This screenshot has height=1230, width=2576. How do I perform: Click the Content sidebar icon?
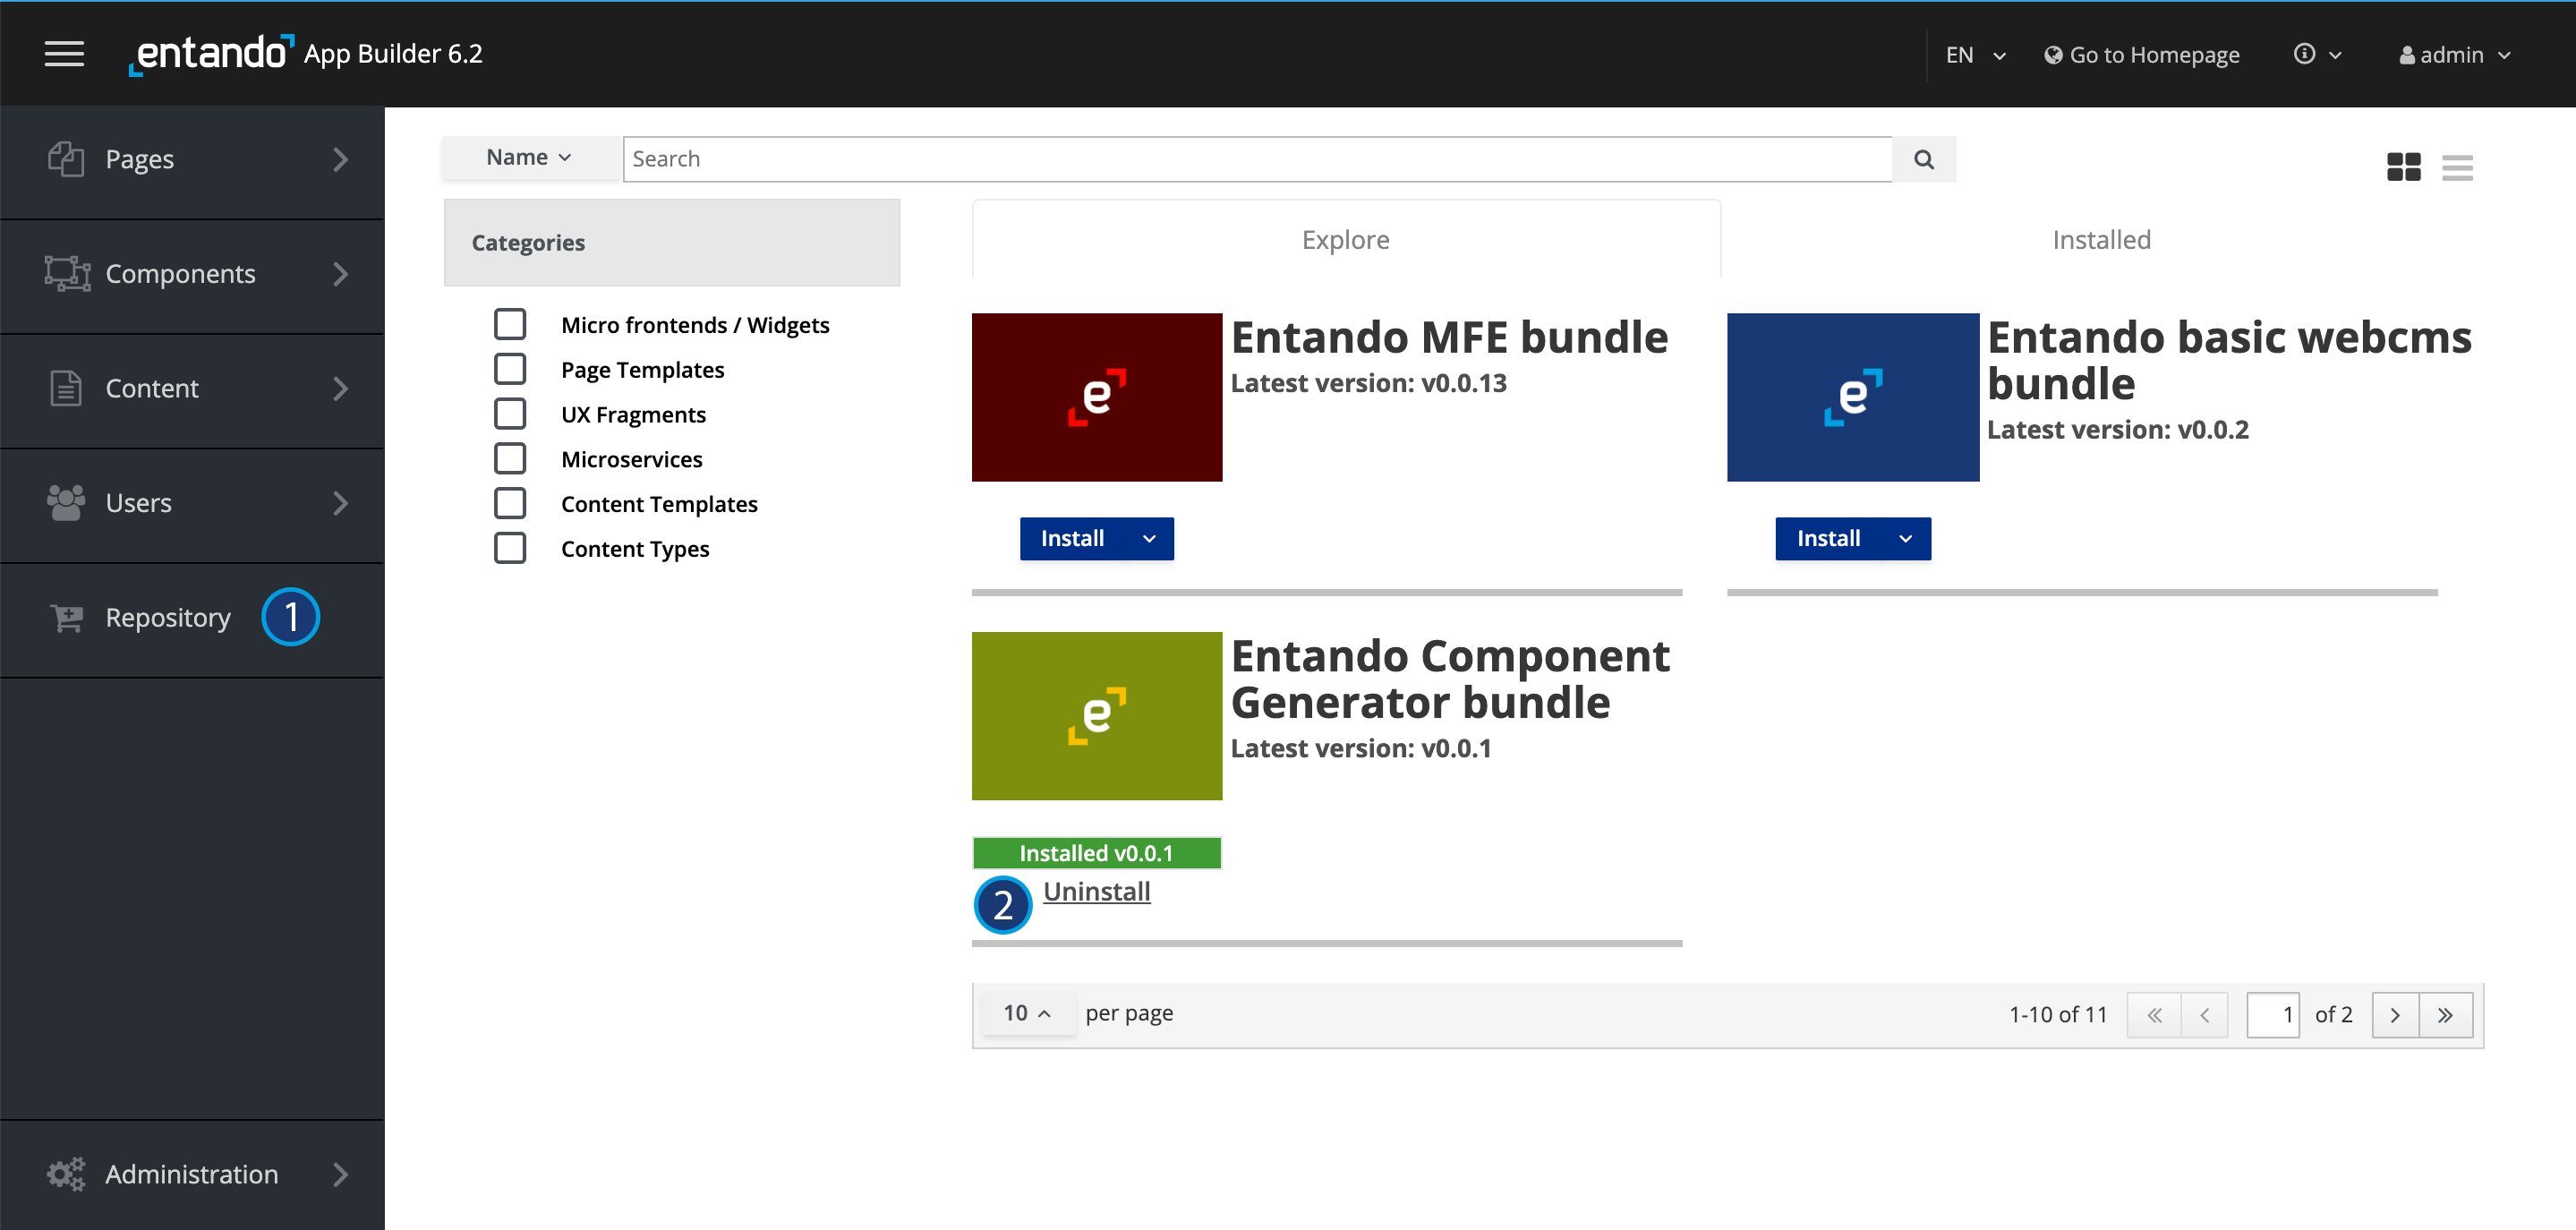pyautogui.click(x=64, y=389)
